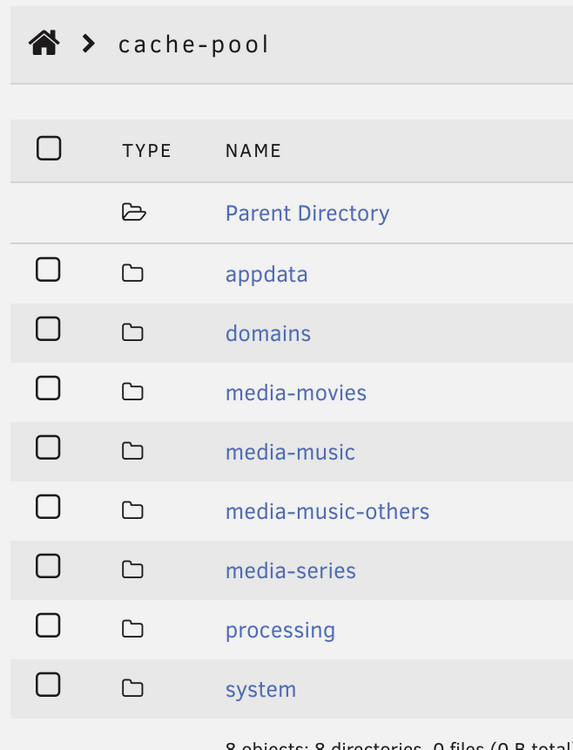The width and height of the screenshot is (573, 750).
Task: Click the system folder icon
Action: pyautogui.click(x=132, y=688)
